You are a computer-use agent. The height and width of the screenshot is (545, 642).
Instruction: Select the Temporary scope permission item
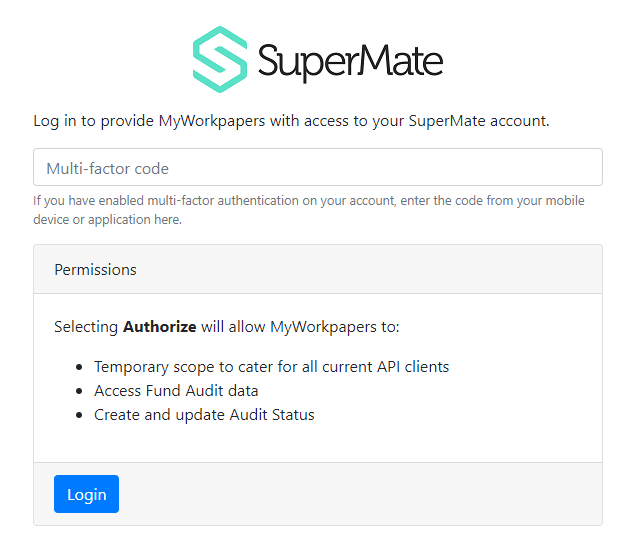(x=272, y=367)
